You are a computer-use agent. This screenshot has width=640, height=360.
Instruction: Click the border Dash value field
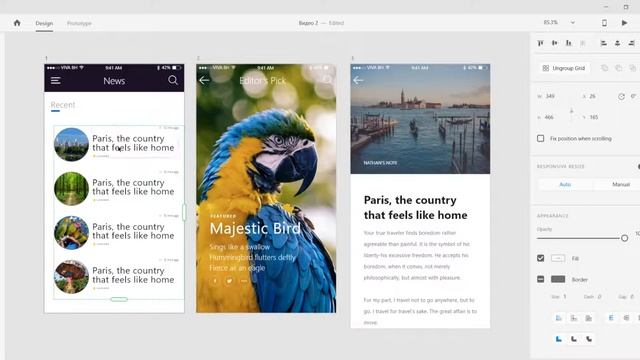tap(600, 297)
